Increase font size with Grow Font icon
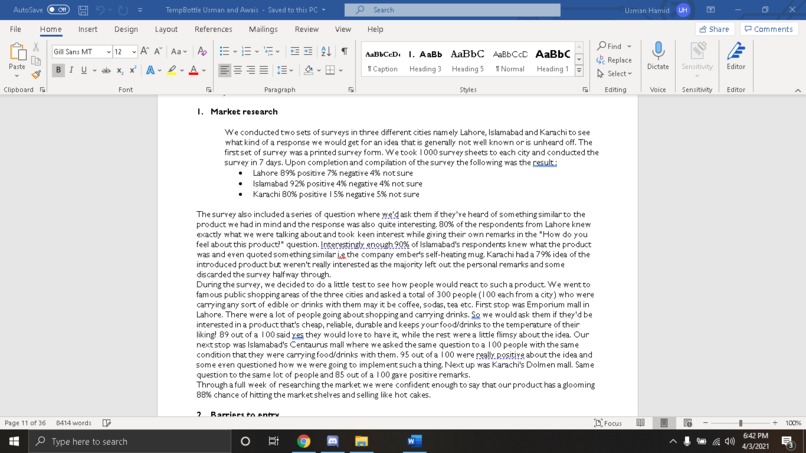The height and width of the screenshot is (453, 806). click(144, 51)
